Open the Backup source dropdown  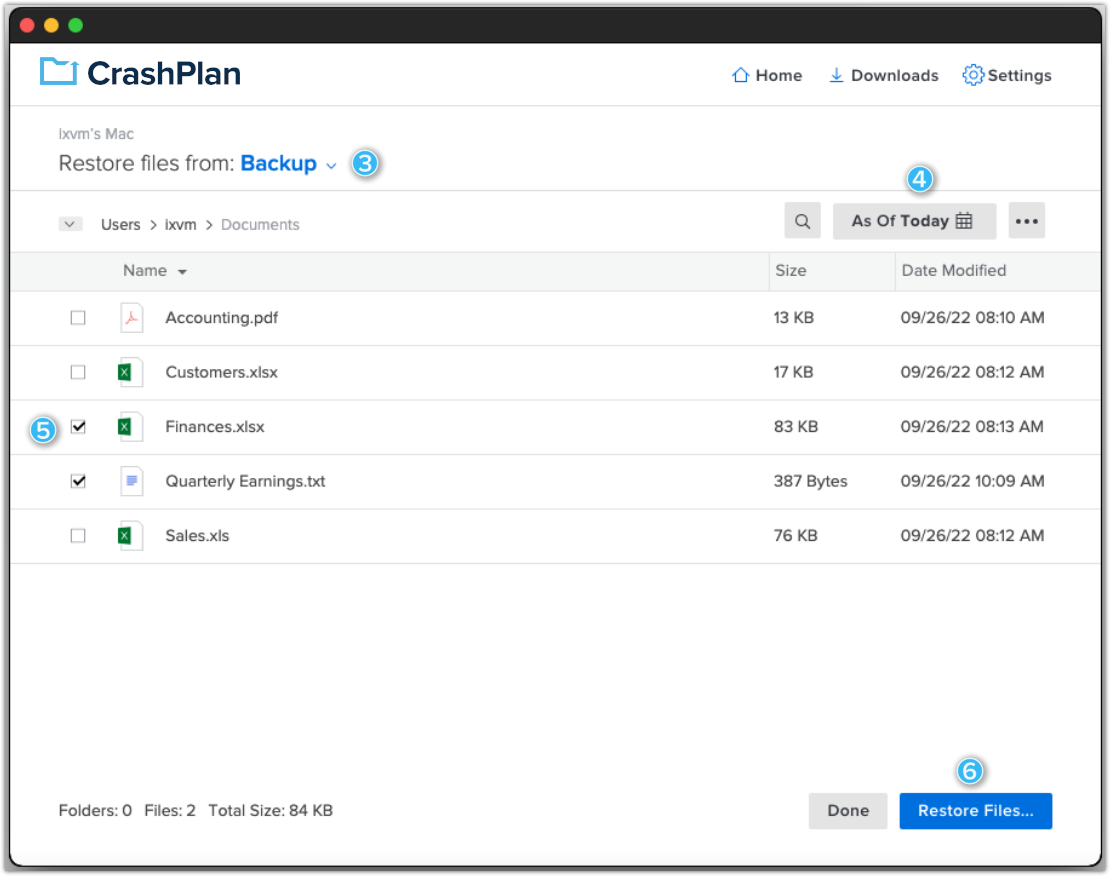pyautogui.click(x=289, y=164)
